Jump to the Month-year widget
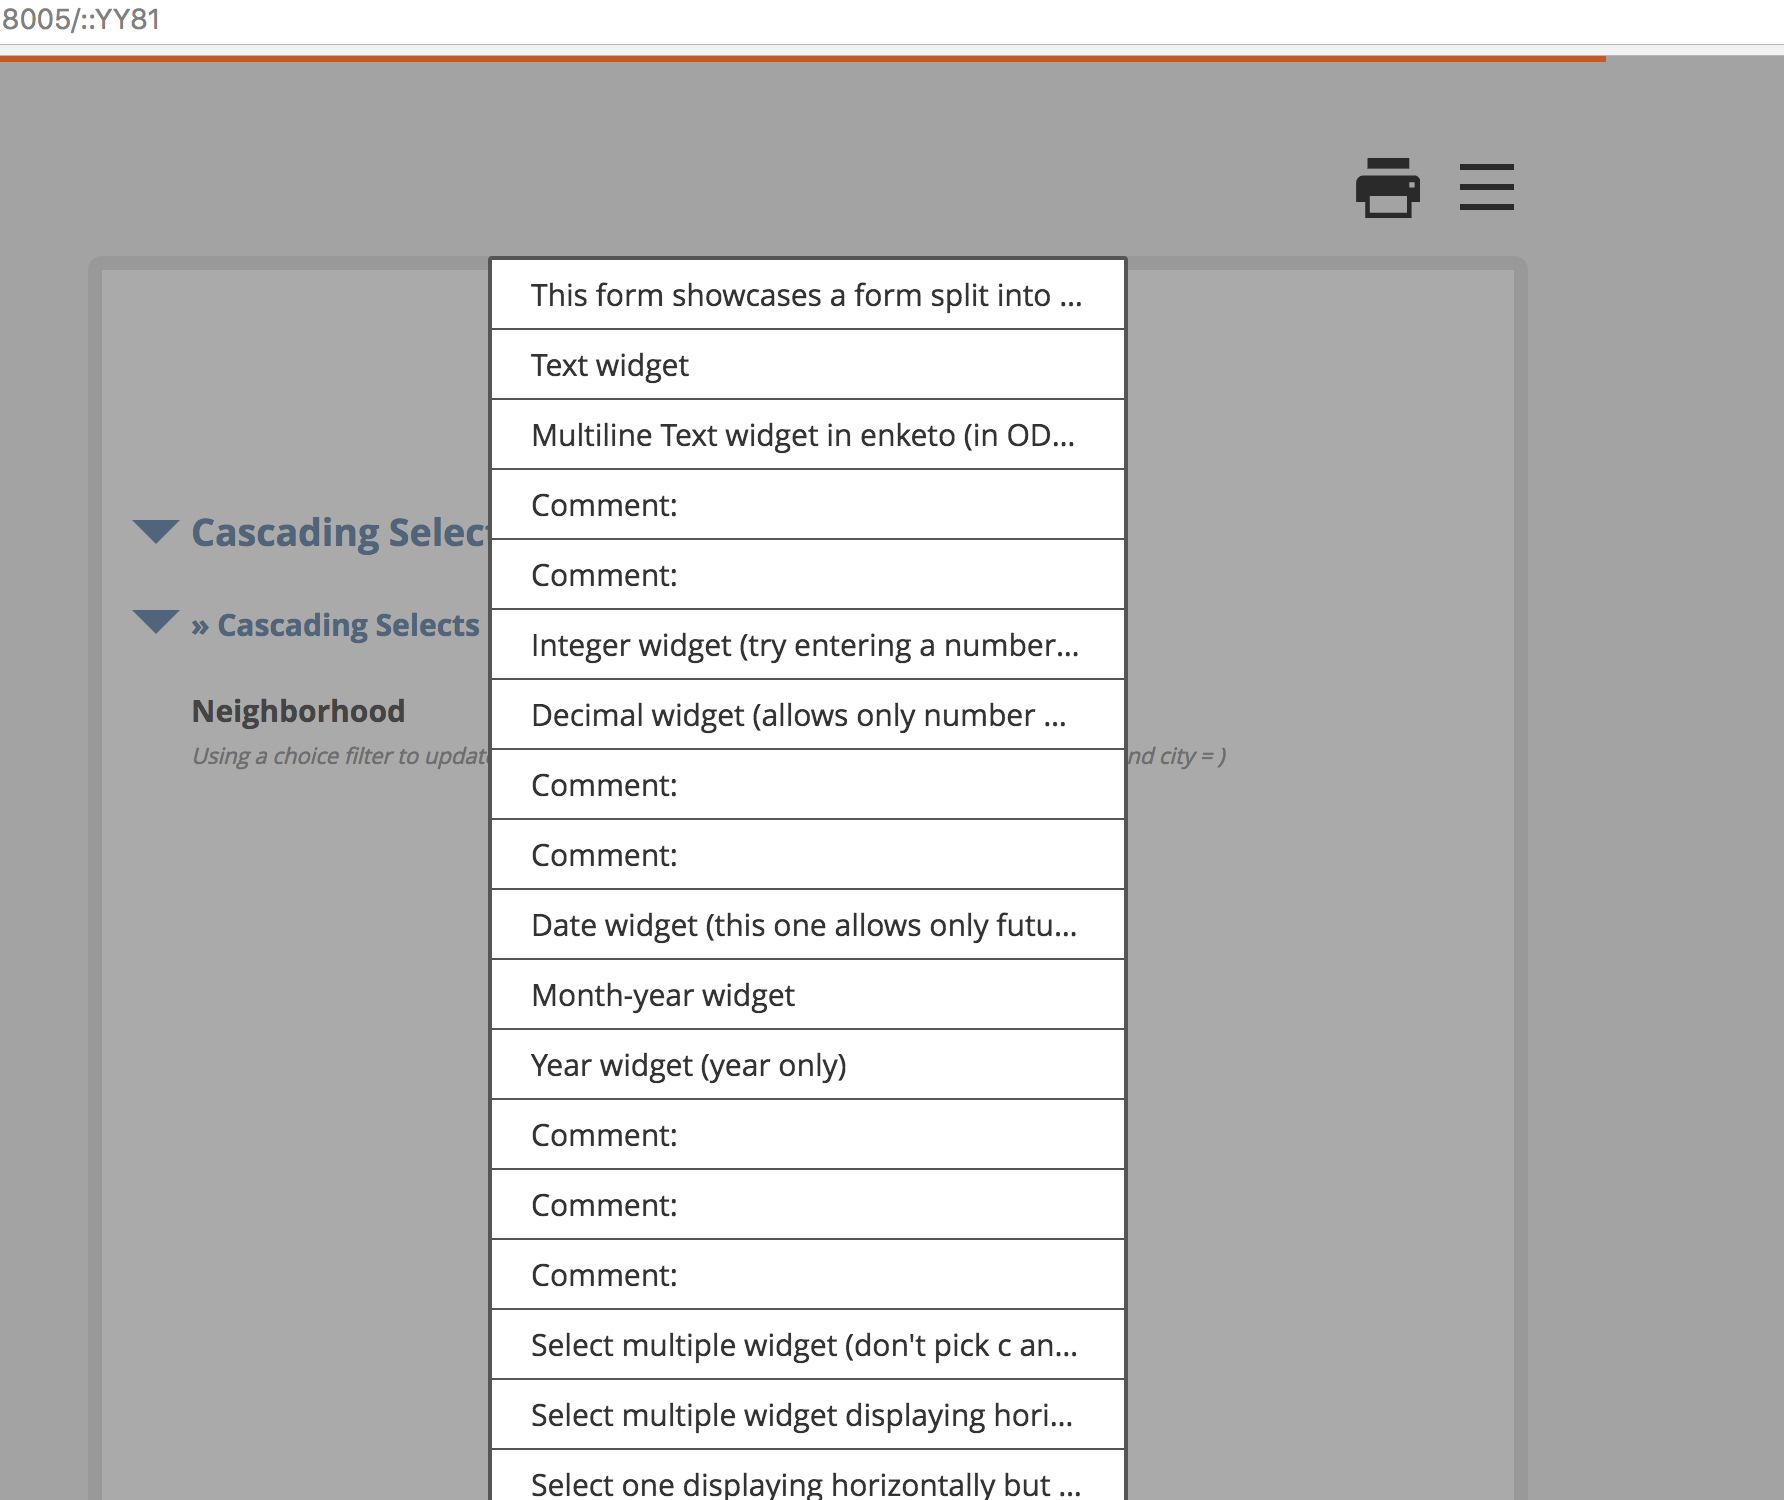Screen dimensions: 1784x1500 [808, 995]
